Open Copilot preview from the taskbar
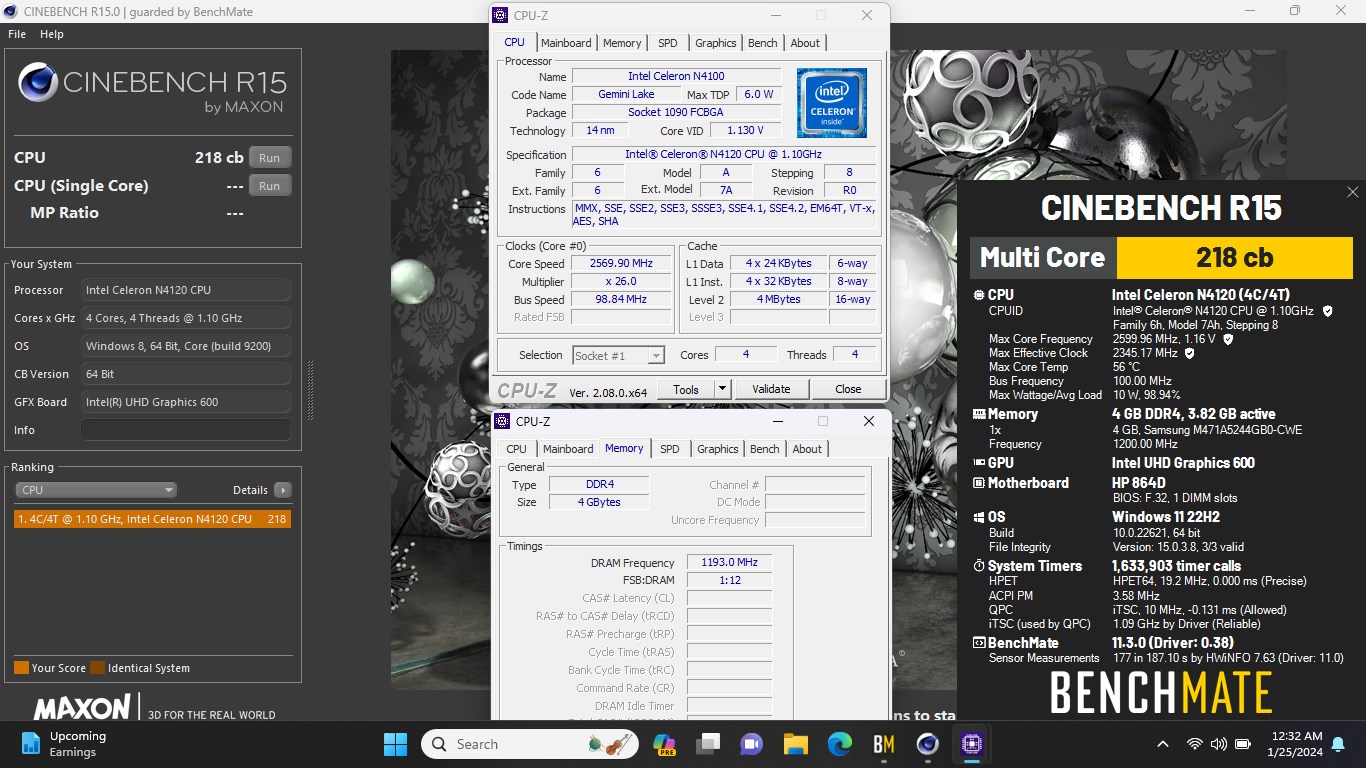 pyautogui.click(x=664, y=744)
